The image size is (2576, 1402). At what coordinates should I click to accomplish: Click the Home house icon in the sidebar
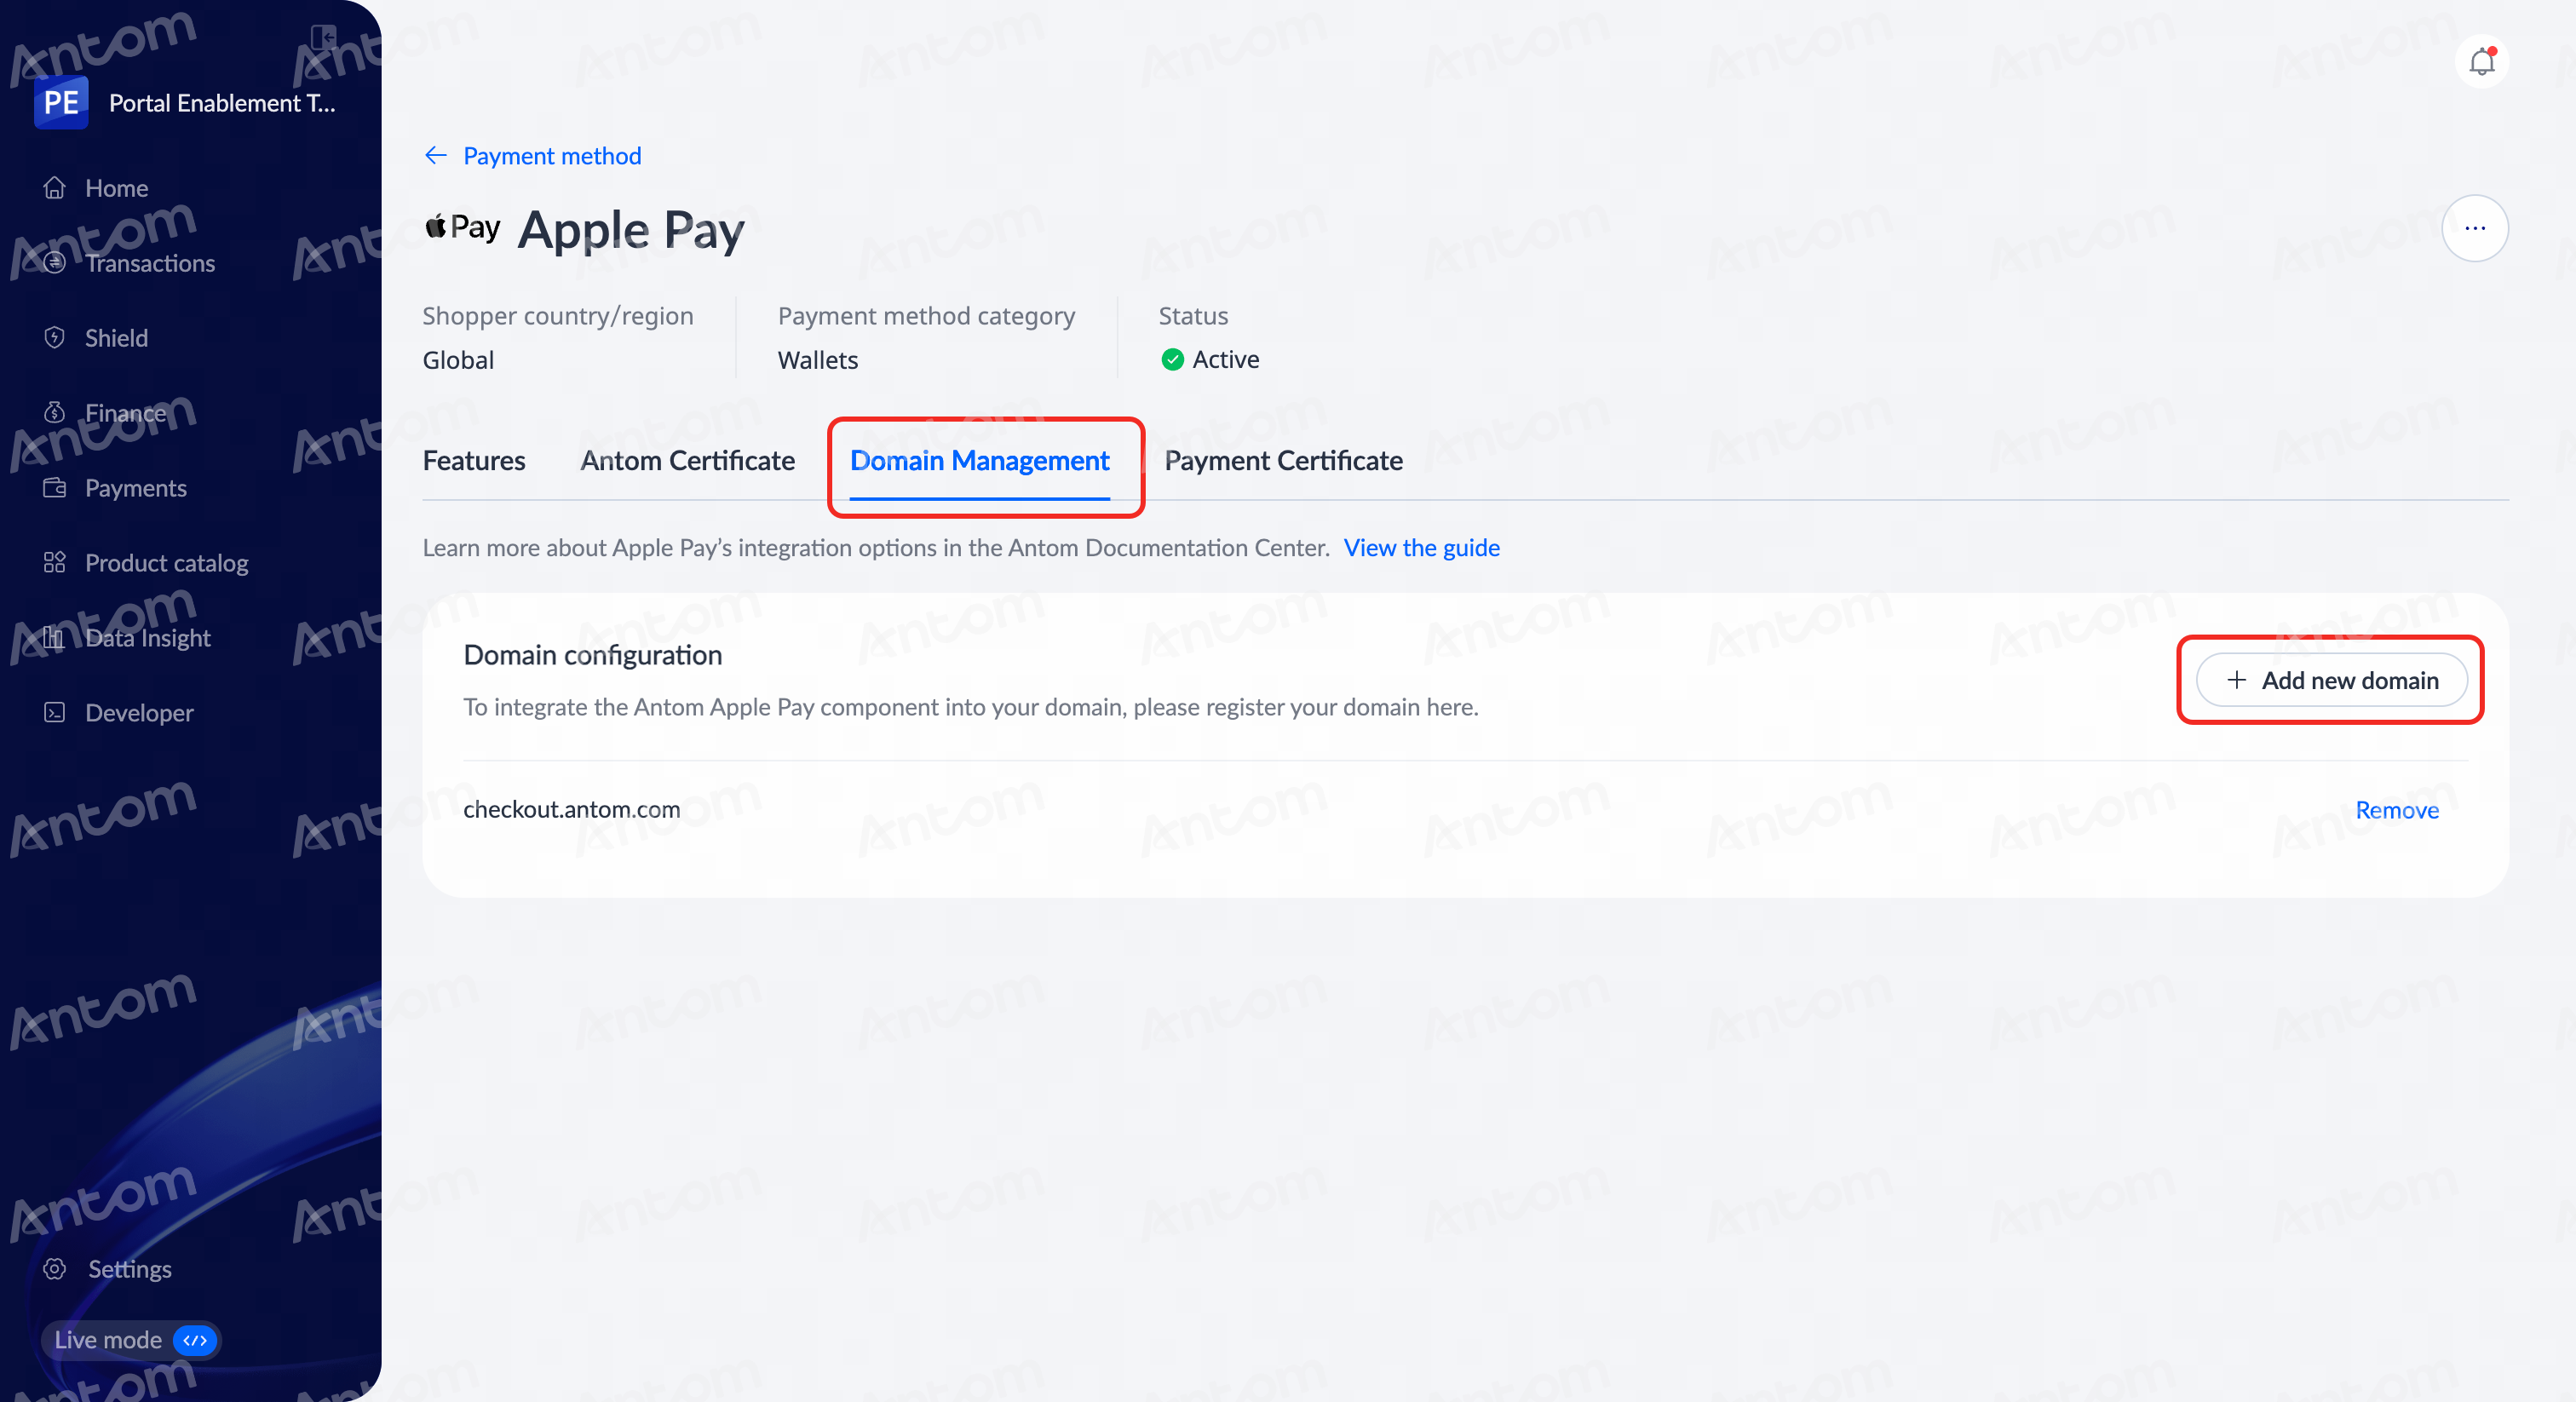[55, 188]
